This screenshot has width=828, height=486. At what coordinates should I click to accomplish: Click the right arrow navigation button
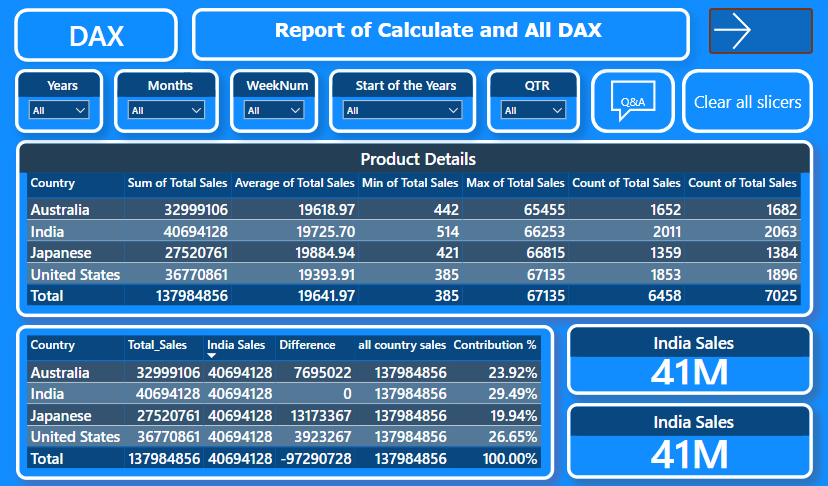[x=760, y=31]
